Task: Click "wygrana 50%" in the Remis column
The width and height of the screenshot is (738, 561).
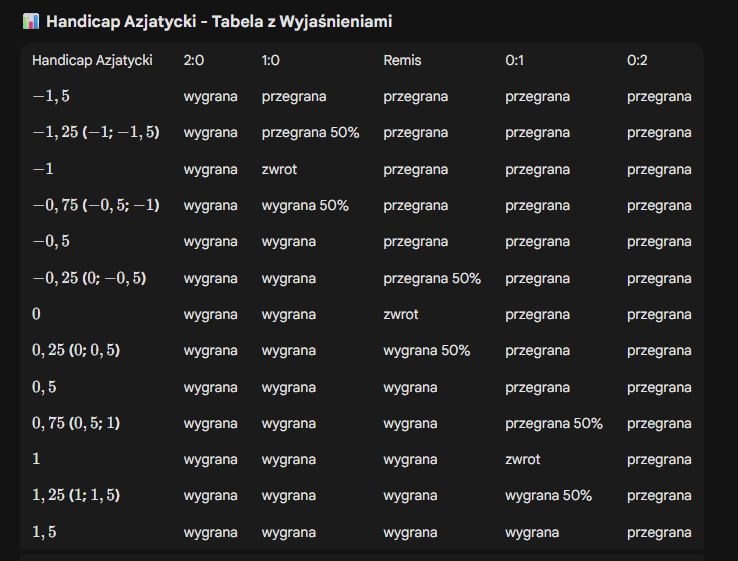Action: click(x=426, y=351)
